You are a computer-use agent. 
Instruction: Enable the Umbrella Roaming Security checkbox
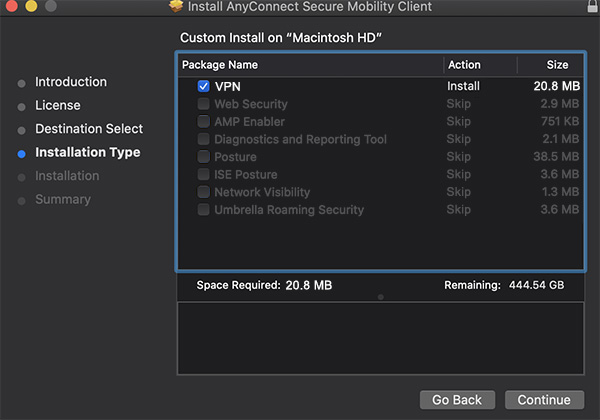(x=204, y=210)
